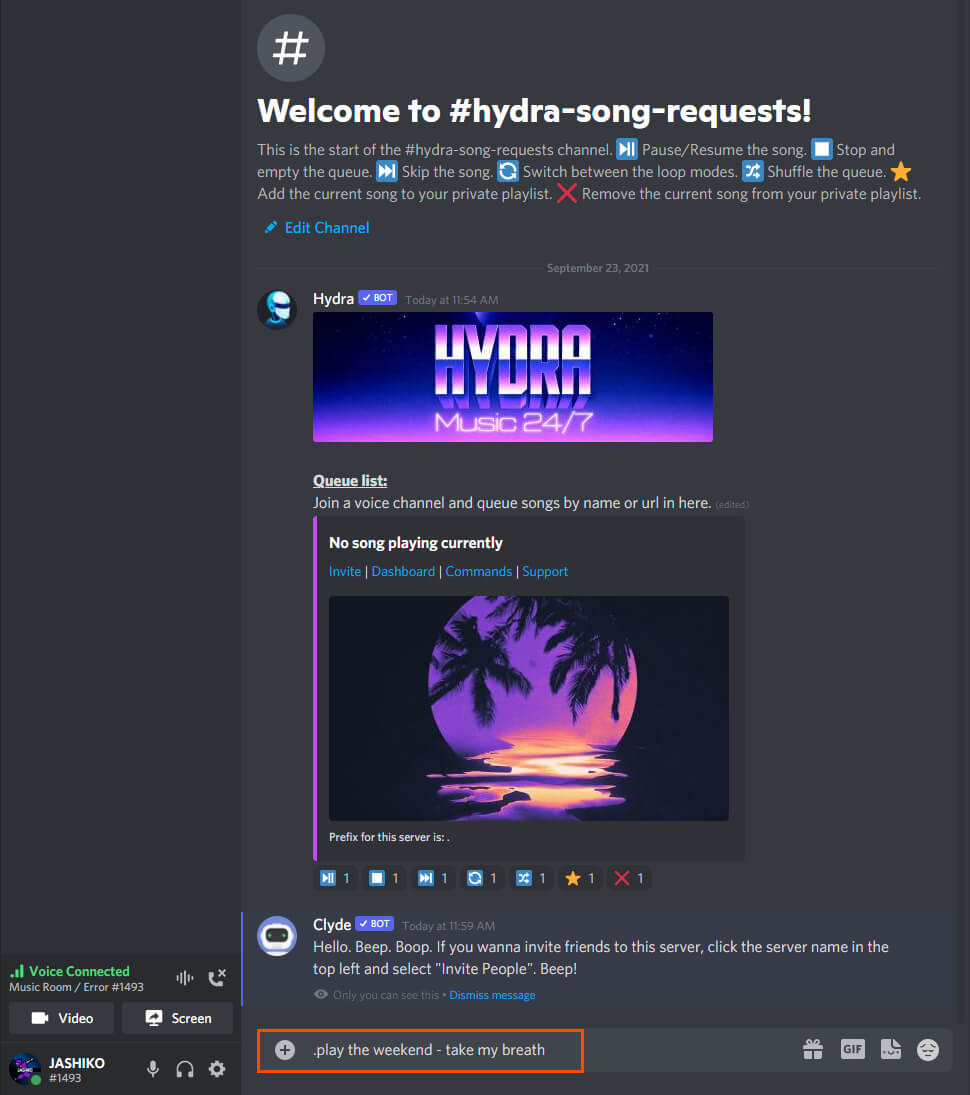
Task: Open the sticker picker
Action: 890,1049
